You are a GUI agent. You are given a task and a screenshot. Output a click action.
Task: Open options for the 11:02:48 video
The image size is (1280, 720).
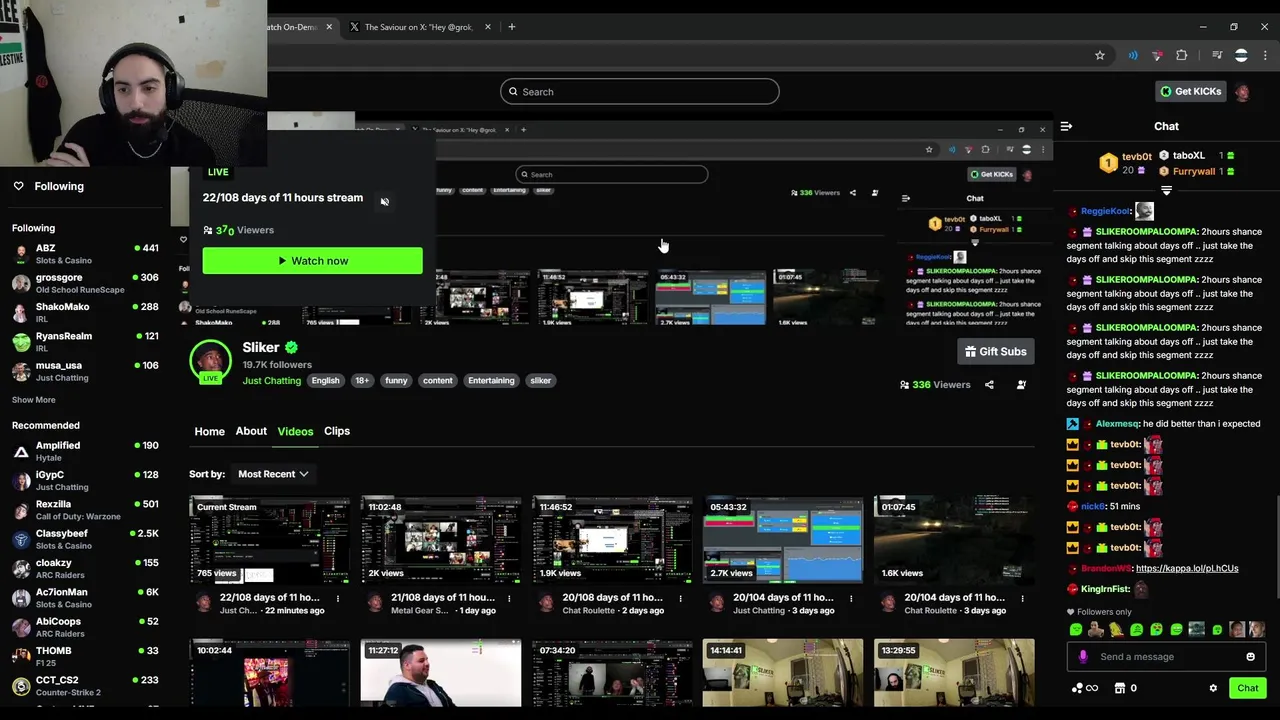pos(509,598)
